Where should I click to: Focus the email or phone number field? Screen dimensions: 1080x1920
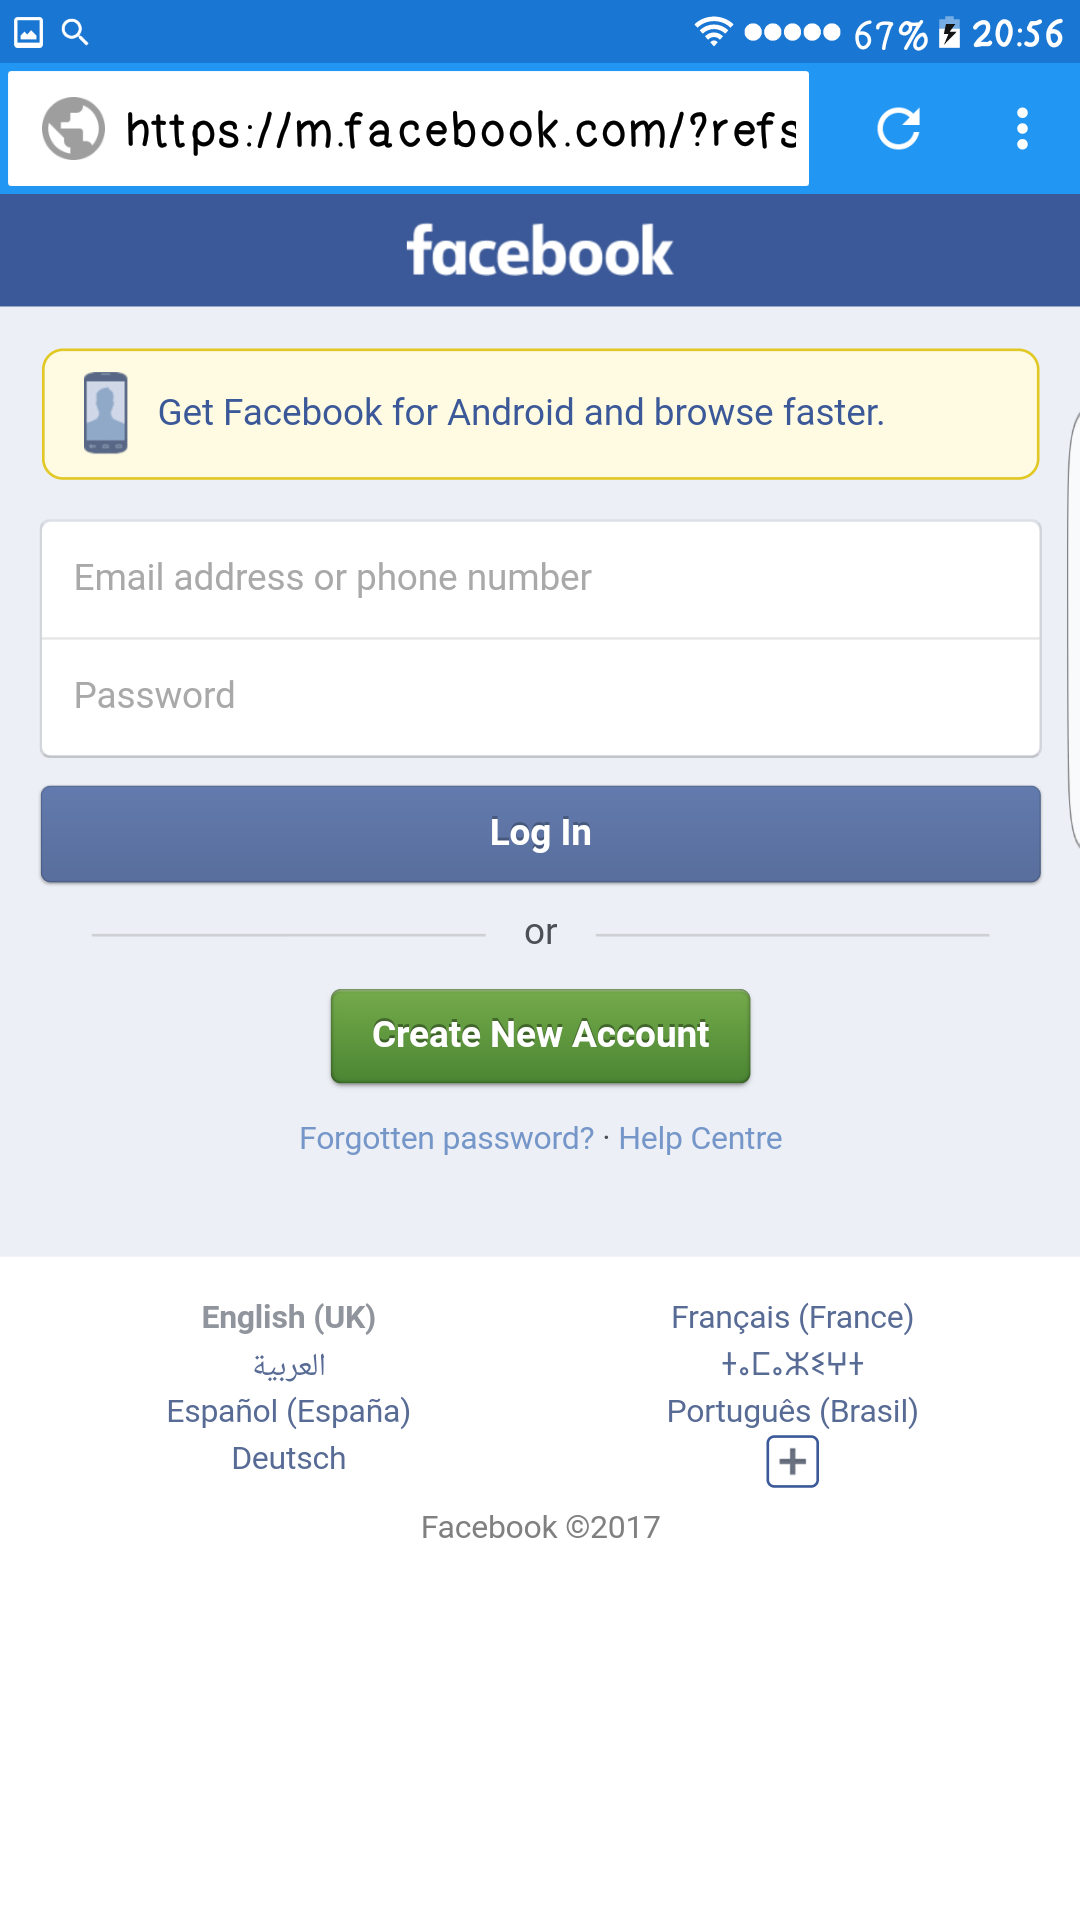(540, 579)
